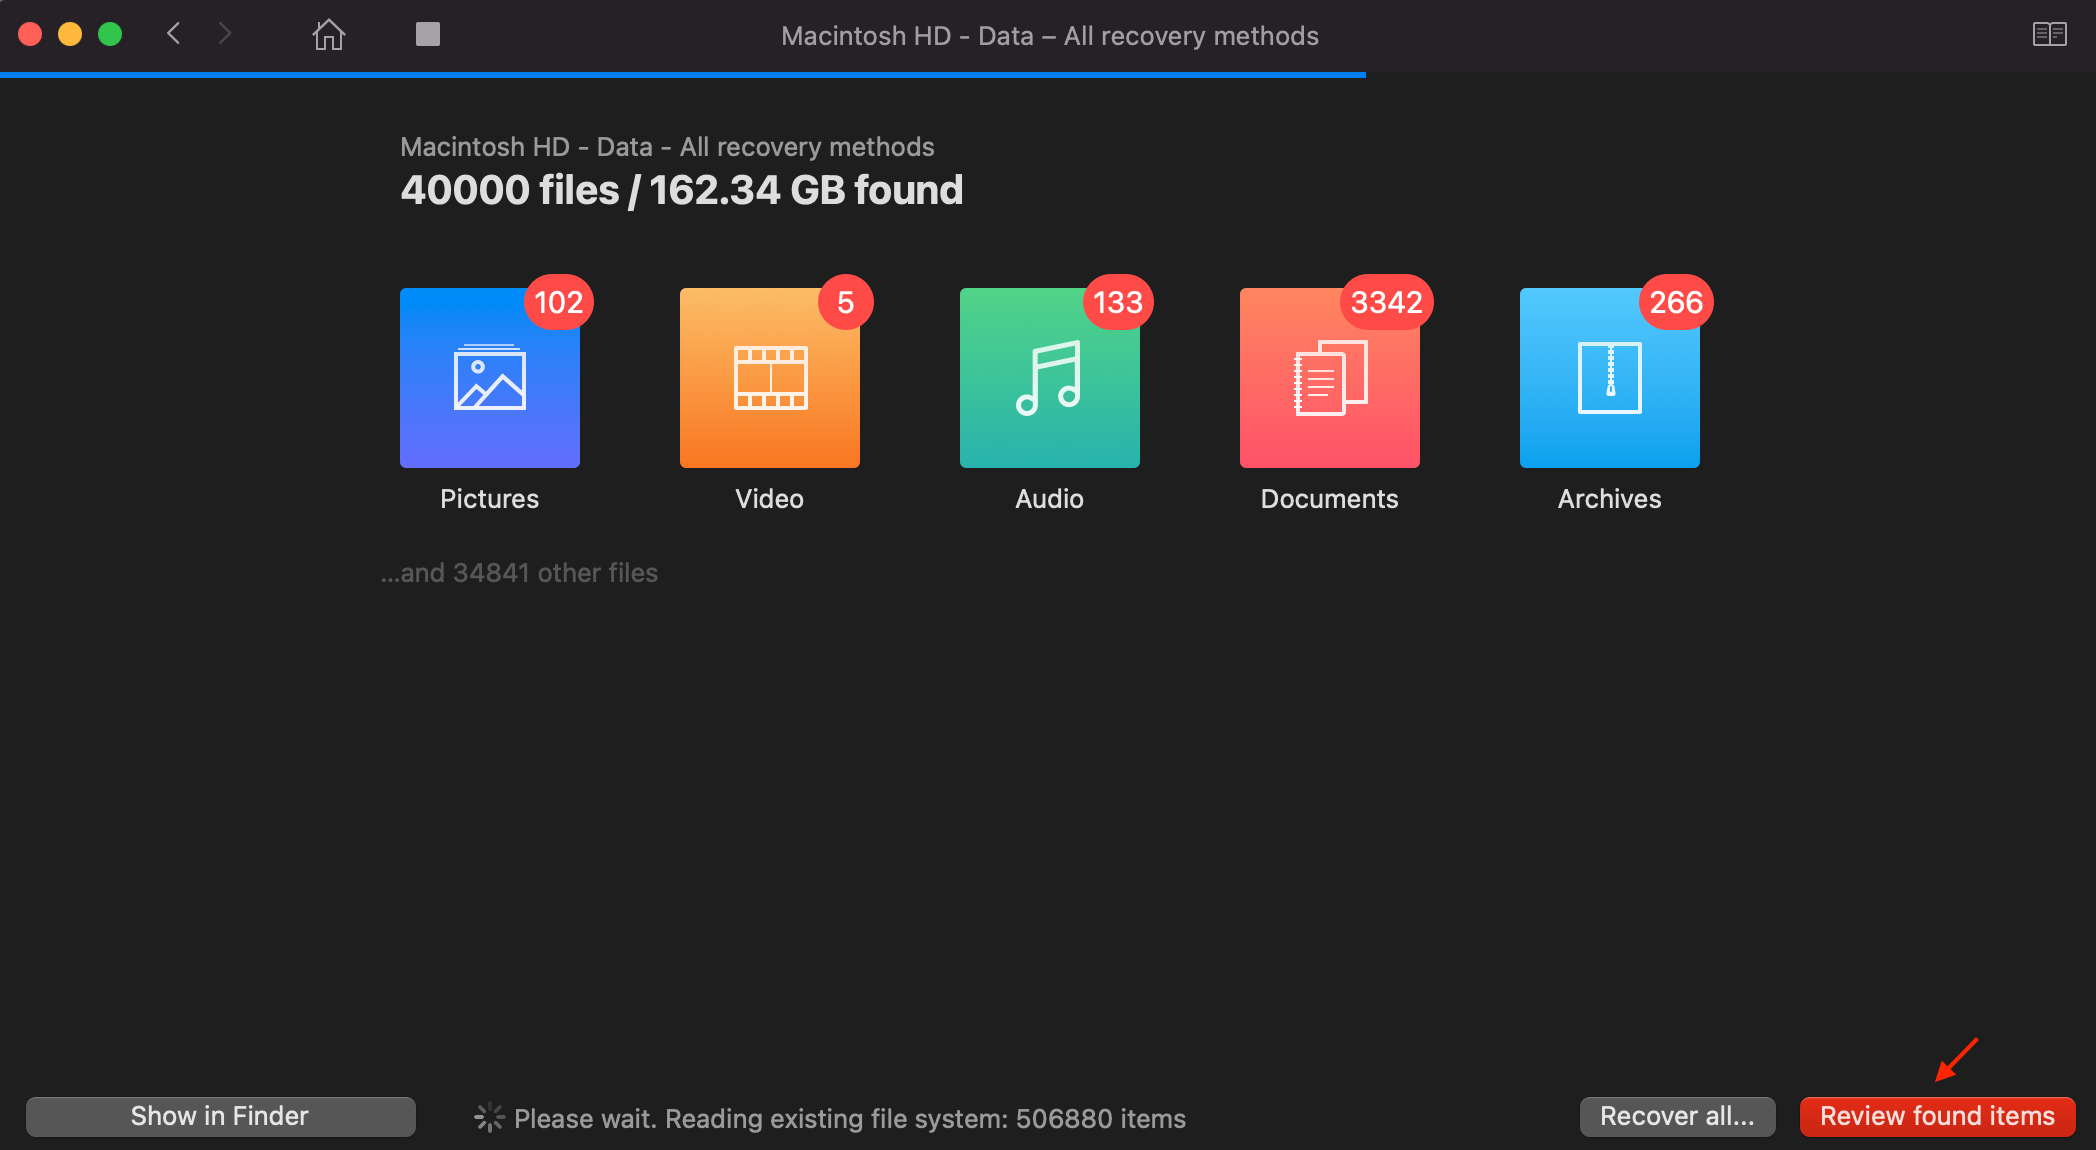Navigate forward to next screen
The image size is (2096, 1150).
[225, 33]
